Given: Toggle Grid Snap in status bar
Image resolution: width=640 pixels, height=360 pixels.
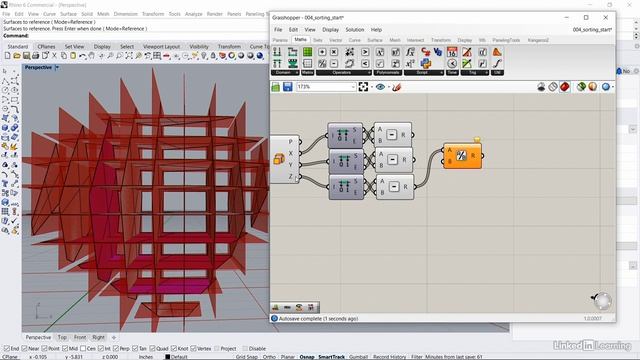Looking at the screenshot, I should (247, 357).
